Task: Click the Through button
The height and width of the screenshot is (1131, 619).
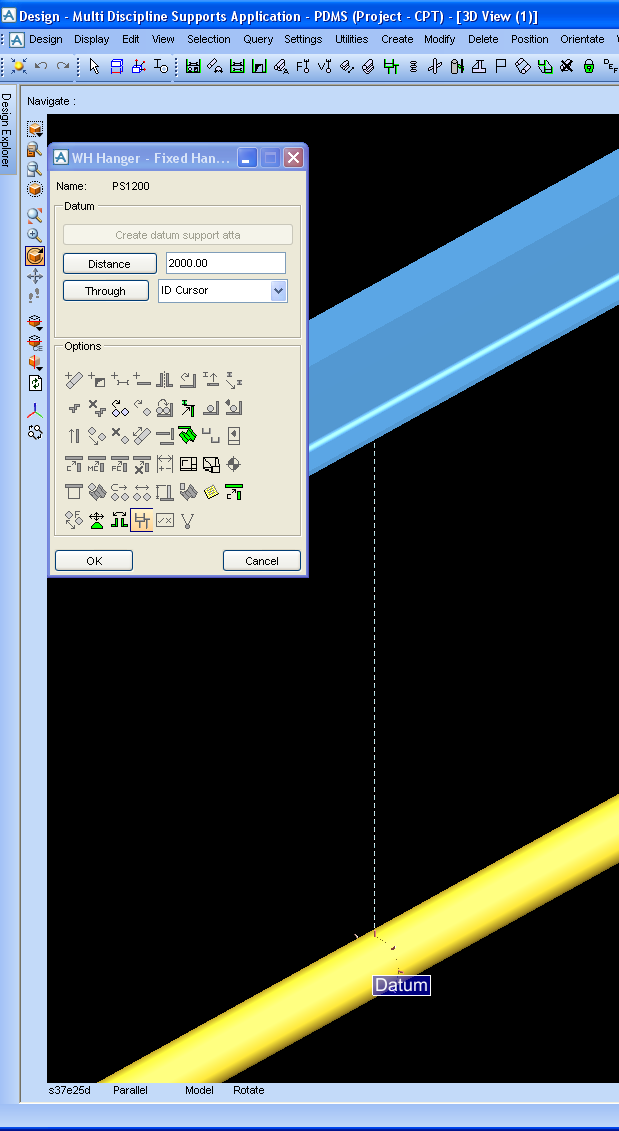Action: pyautogui.click(x=105, y=291)
